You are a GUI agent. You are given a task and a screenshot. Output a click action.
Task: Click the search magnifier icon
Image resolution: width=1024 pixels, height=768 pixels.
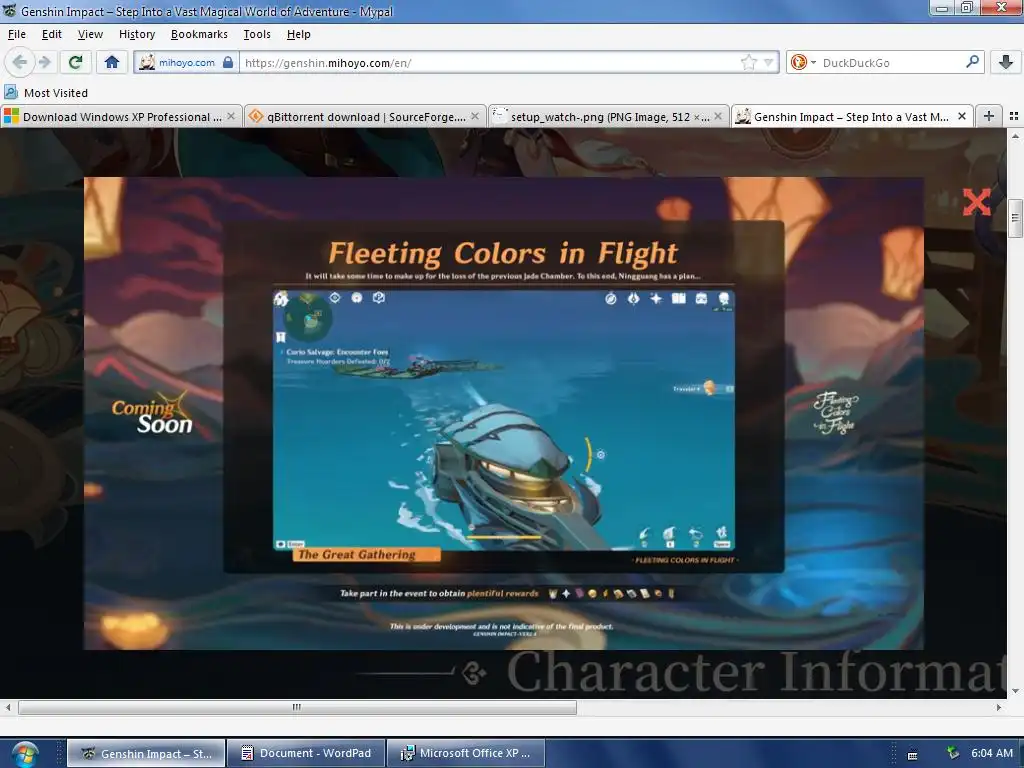[972, 62]
